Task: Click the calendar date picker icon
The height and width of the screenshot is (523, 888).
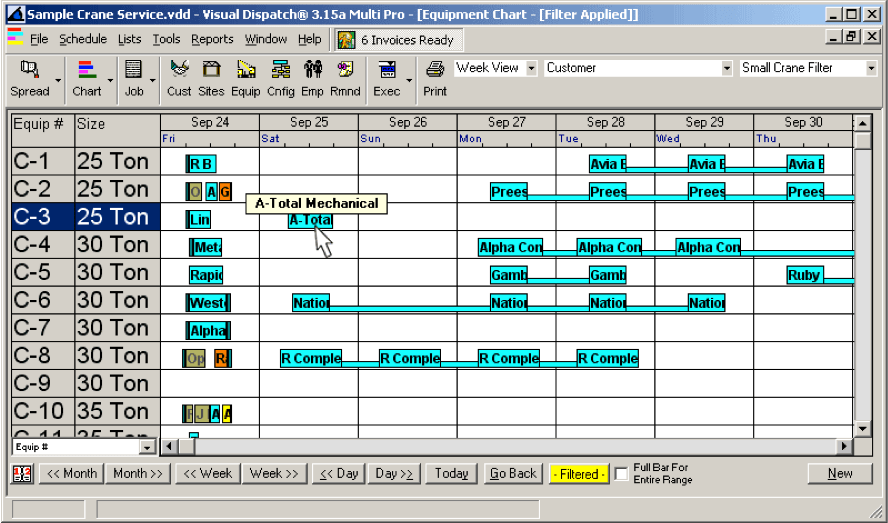Action: (23, 474)
